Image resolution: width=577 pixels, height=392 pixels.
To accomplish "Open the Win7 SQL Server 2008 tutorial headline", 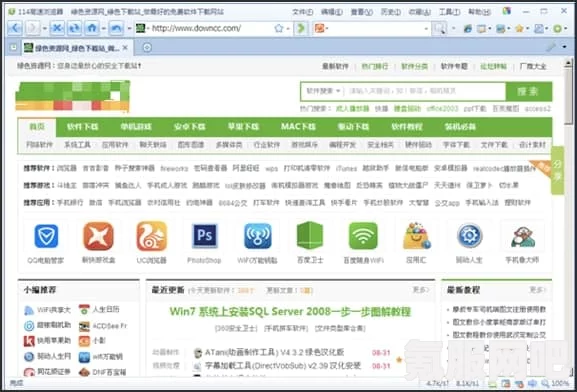I will [290, 312].
